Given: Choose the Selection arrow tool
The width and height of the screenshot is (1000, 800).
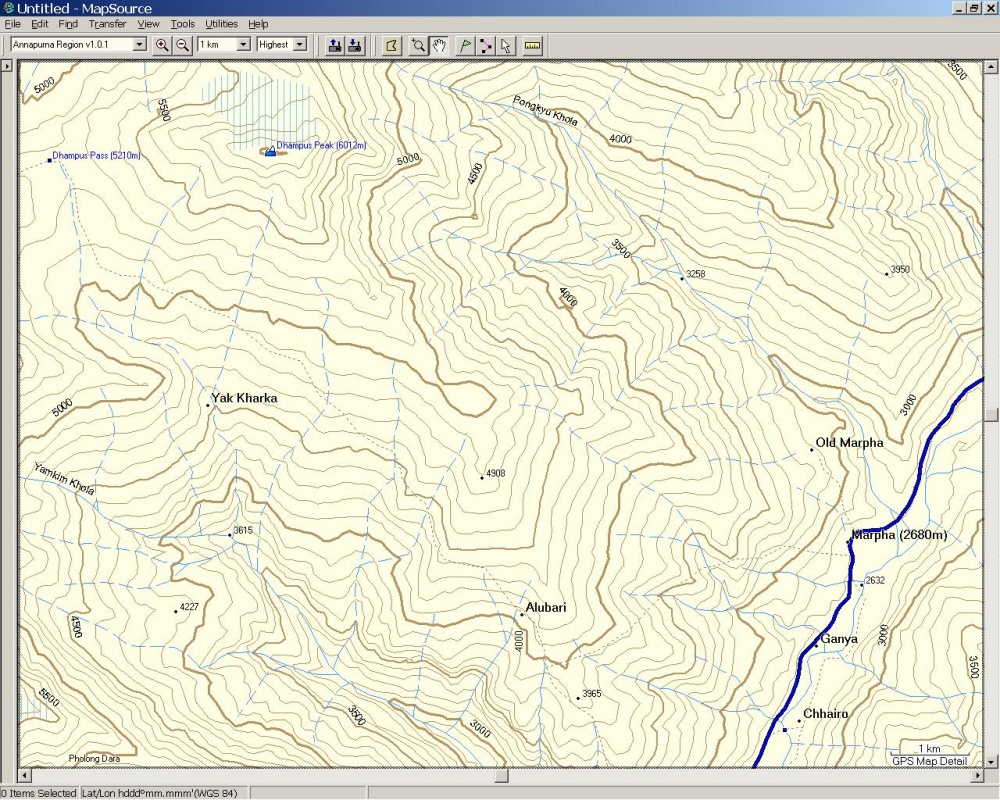Looking at the screenshot, I should tap(506, 45).
